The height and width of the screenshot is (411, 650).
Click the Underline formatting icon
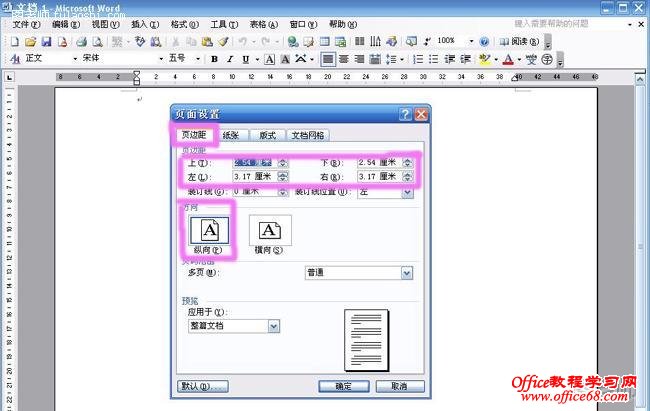click(x=246, y=59)
